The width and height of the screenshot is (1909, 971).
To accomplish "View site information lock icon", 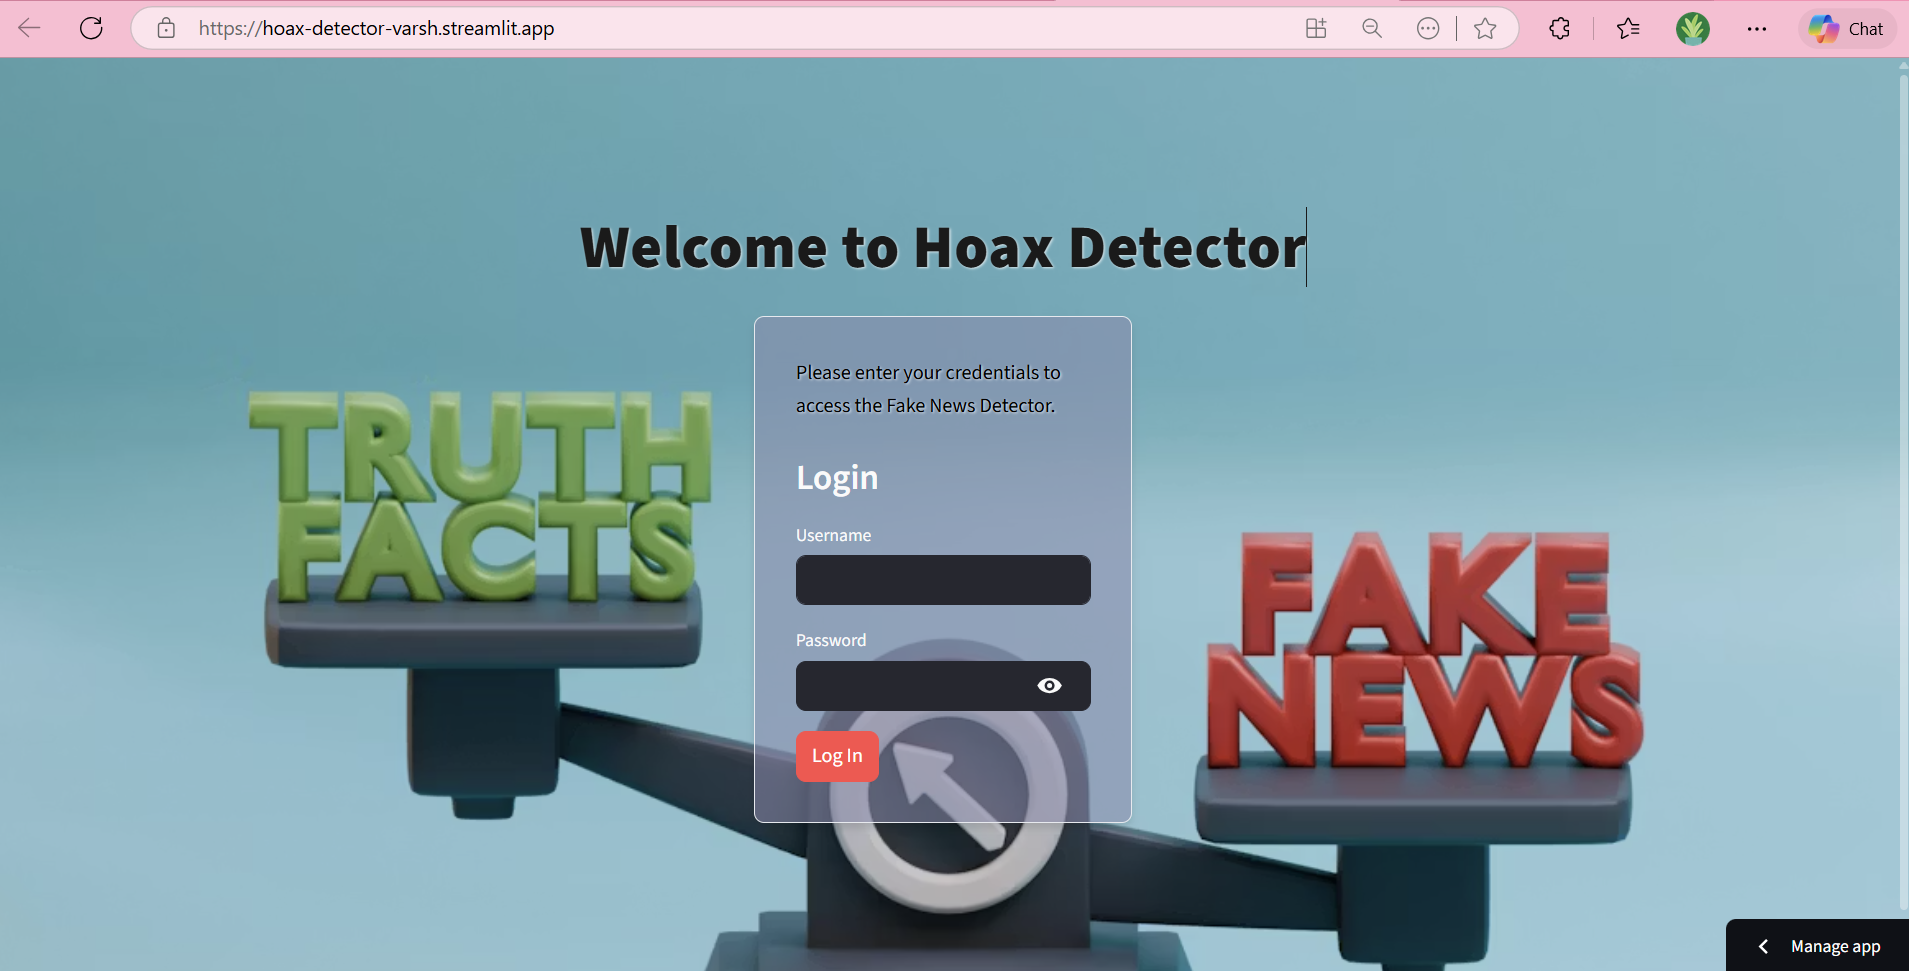I will pyautogui.click(x=166, y=28).
